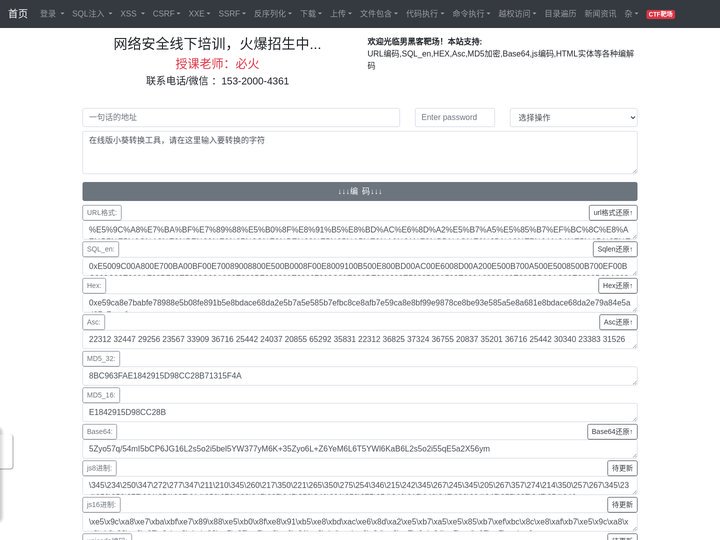Click the url格式还原 button

(613, 213)
